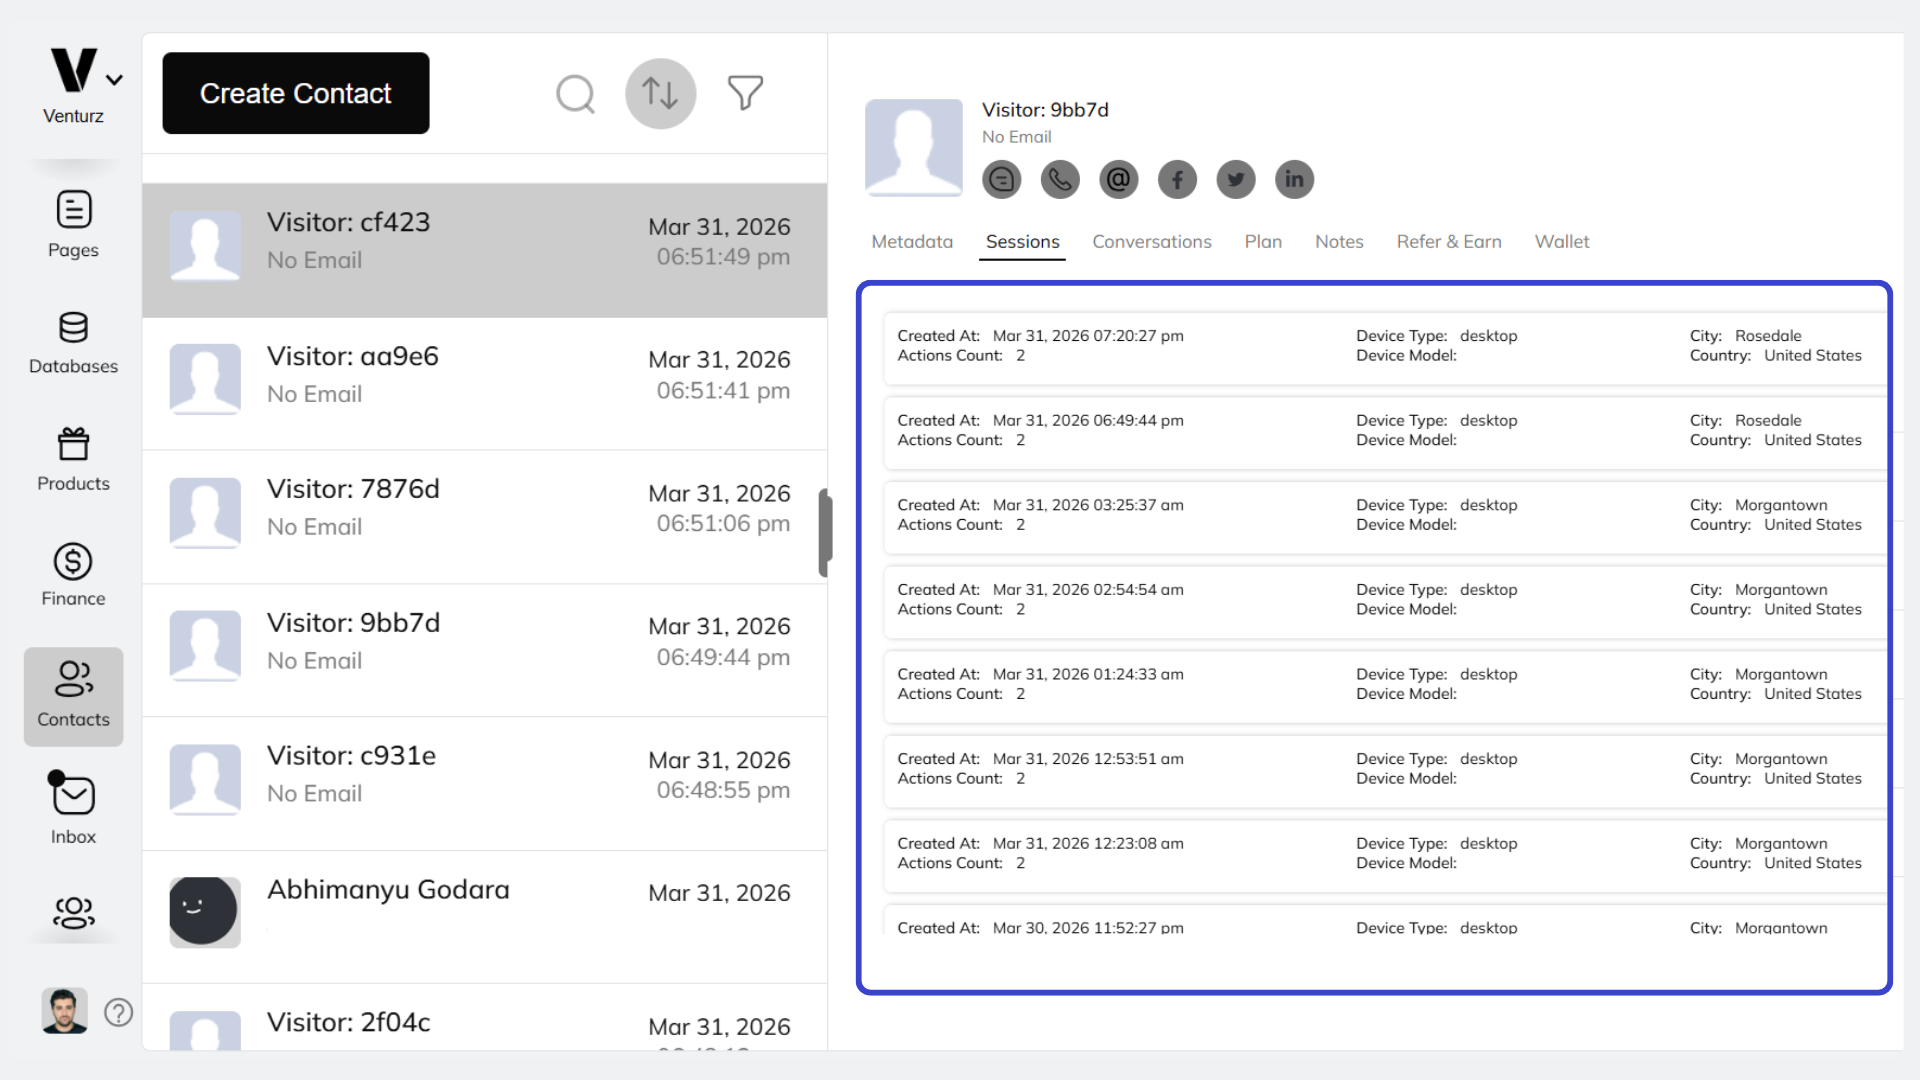Click the phone icon under visitor 9bb7d
1920x1080 pixels.
(x=1060, y=179)
